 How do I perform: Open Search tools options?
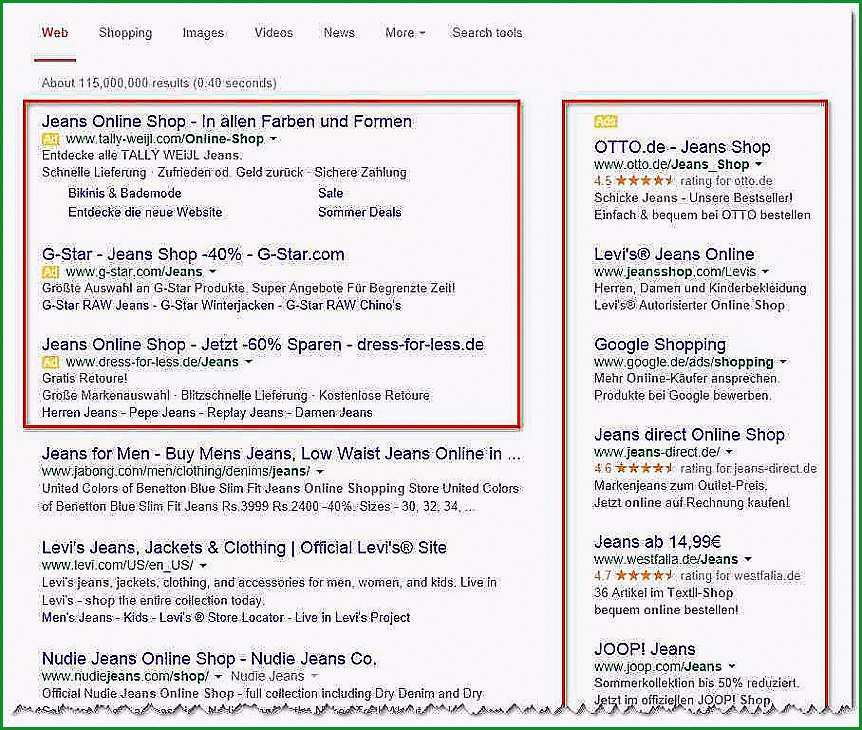click(x=487, y=33)
